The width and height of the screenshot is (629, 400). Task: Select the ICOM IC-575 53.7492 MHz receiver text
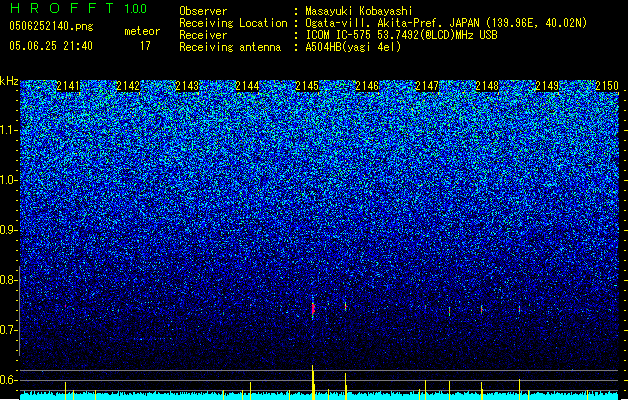coord(401,35)
